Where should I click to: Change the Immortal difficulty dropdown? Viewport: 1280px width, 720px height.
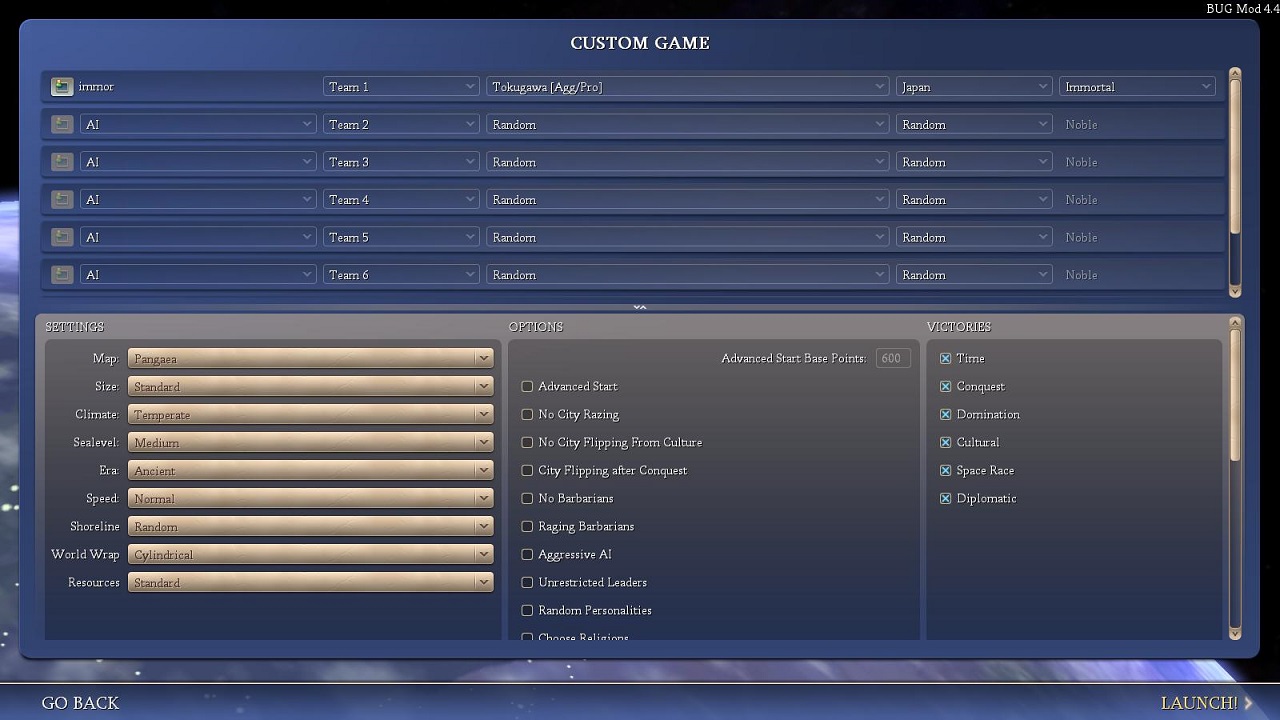pyautogui.click(x=1137, y=87)
